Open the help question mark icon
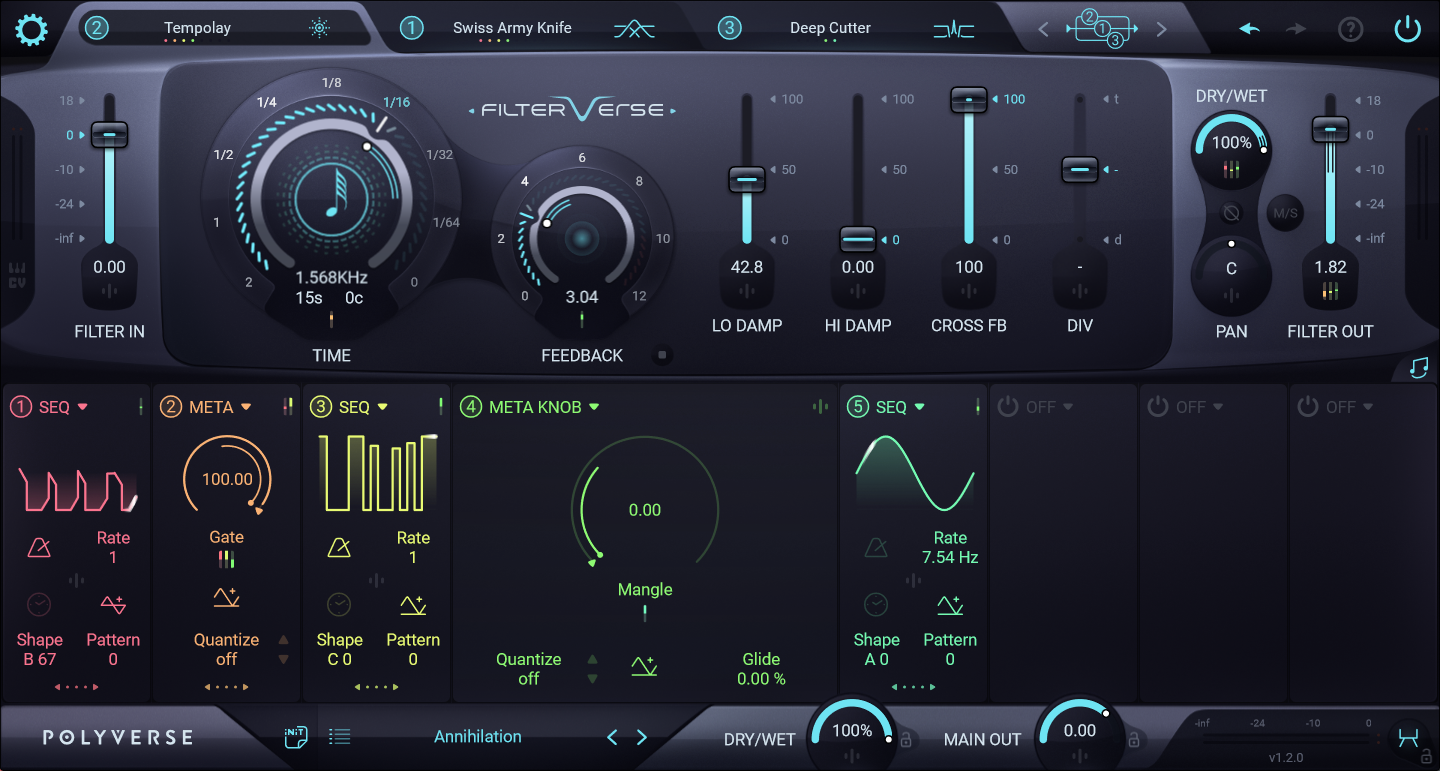The width and height of the screenshot is (1440, 771). (1350, 29)
